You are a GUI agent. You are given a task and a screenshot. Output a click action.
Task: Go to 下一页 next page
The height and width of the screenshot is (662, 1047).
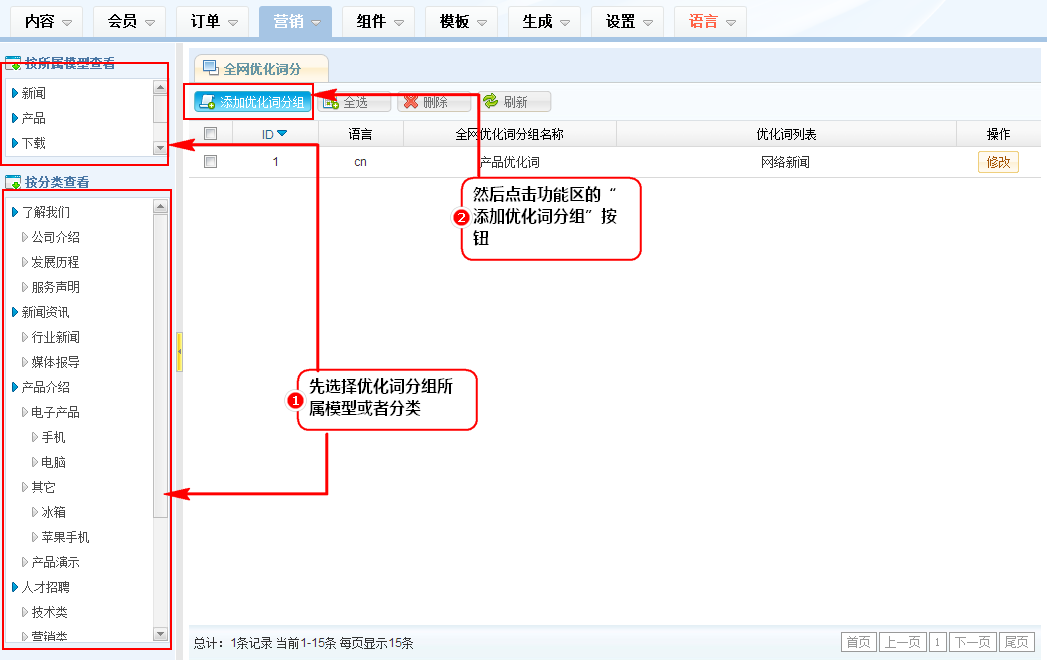pos(972,642)
